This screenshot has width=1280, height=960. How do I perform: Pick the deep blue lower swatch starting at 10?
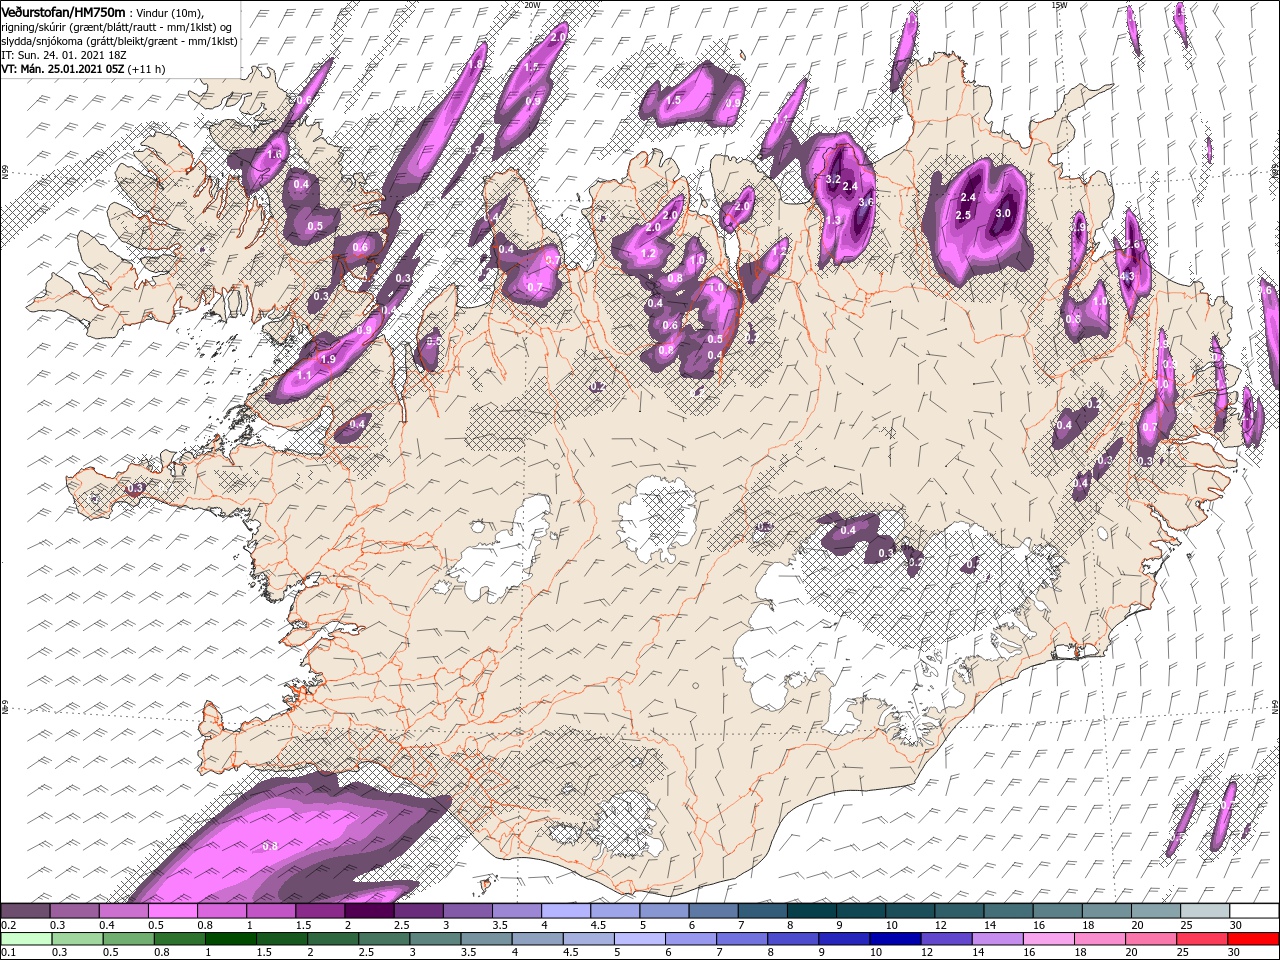(x=896, y=939)
